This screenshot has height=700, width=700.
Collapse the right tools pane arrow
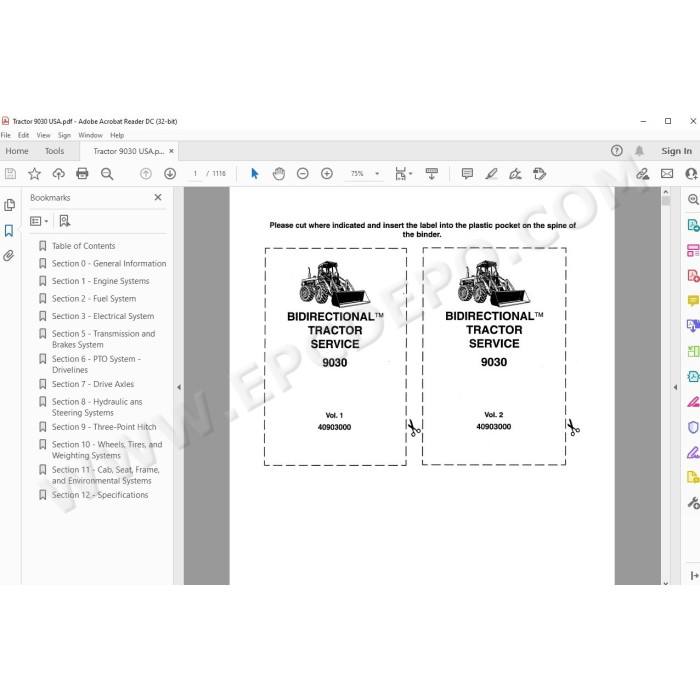coord(675,387)
